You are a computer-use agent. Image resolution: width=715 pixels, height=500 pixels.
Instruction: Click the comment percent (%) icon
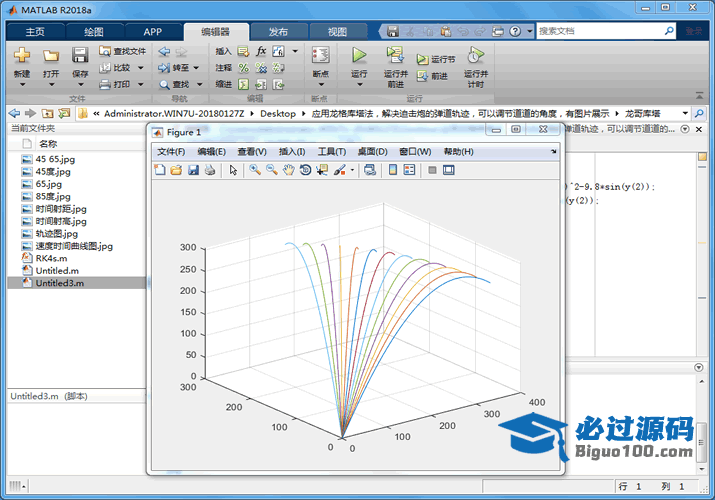coord(244,68)
